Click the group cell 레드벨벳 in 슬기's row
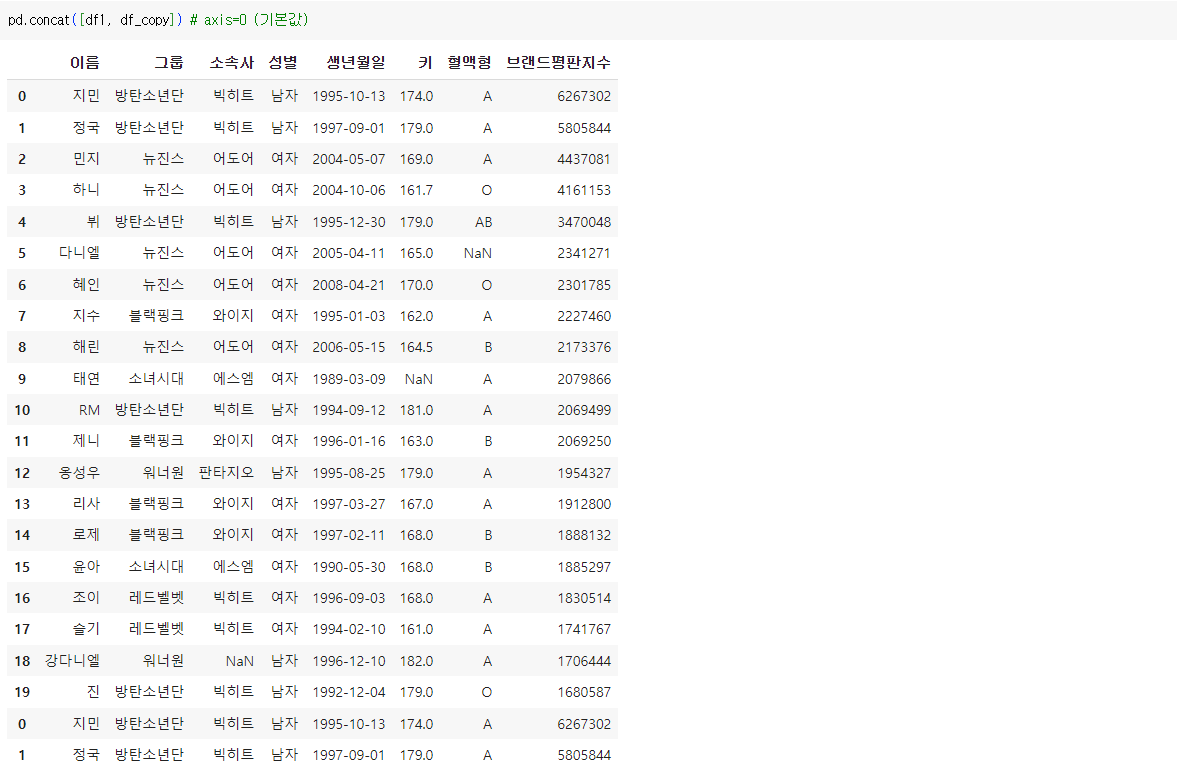Image resolution: width=1177 pixels, height=770 pixels. (x=156, y=629)
